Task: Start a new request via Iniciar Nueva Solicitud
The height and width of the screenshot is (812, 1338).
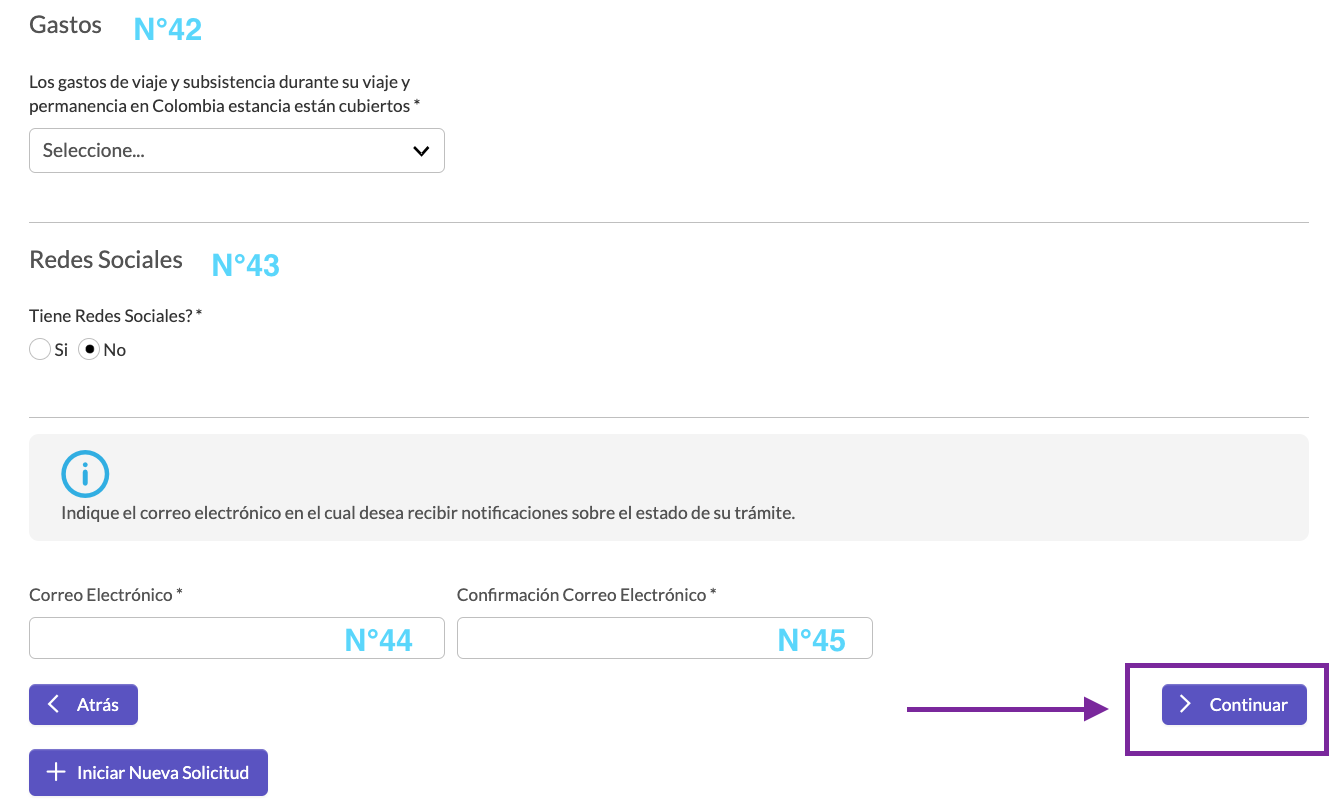Action: coord(148,773)
